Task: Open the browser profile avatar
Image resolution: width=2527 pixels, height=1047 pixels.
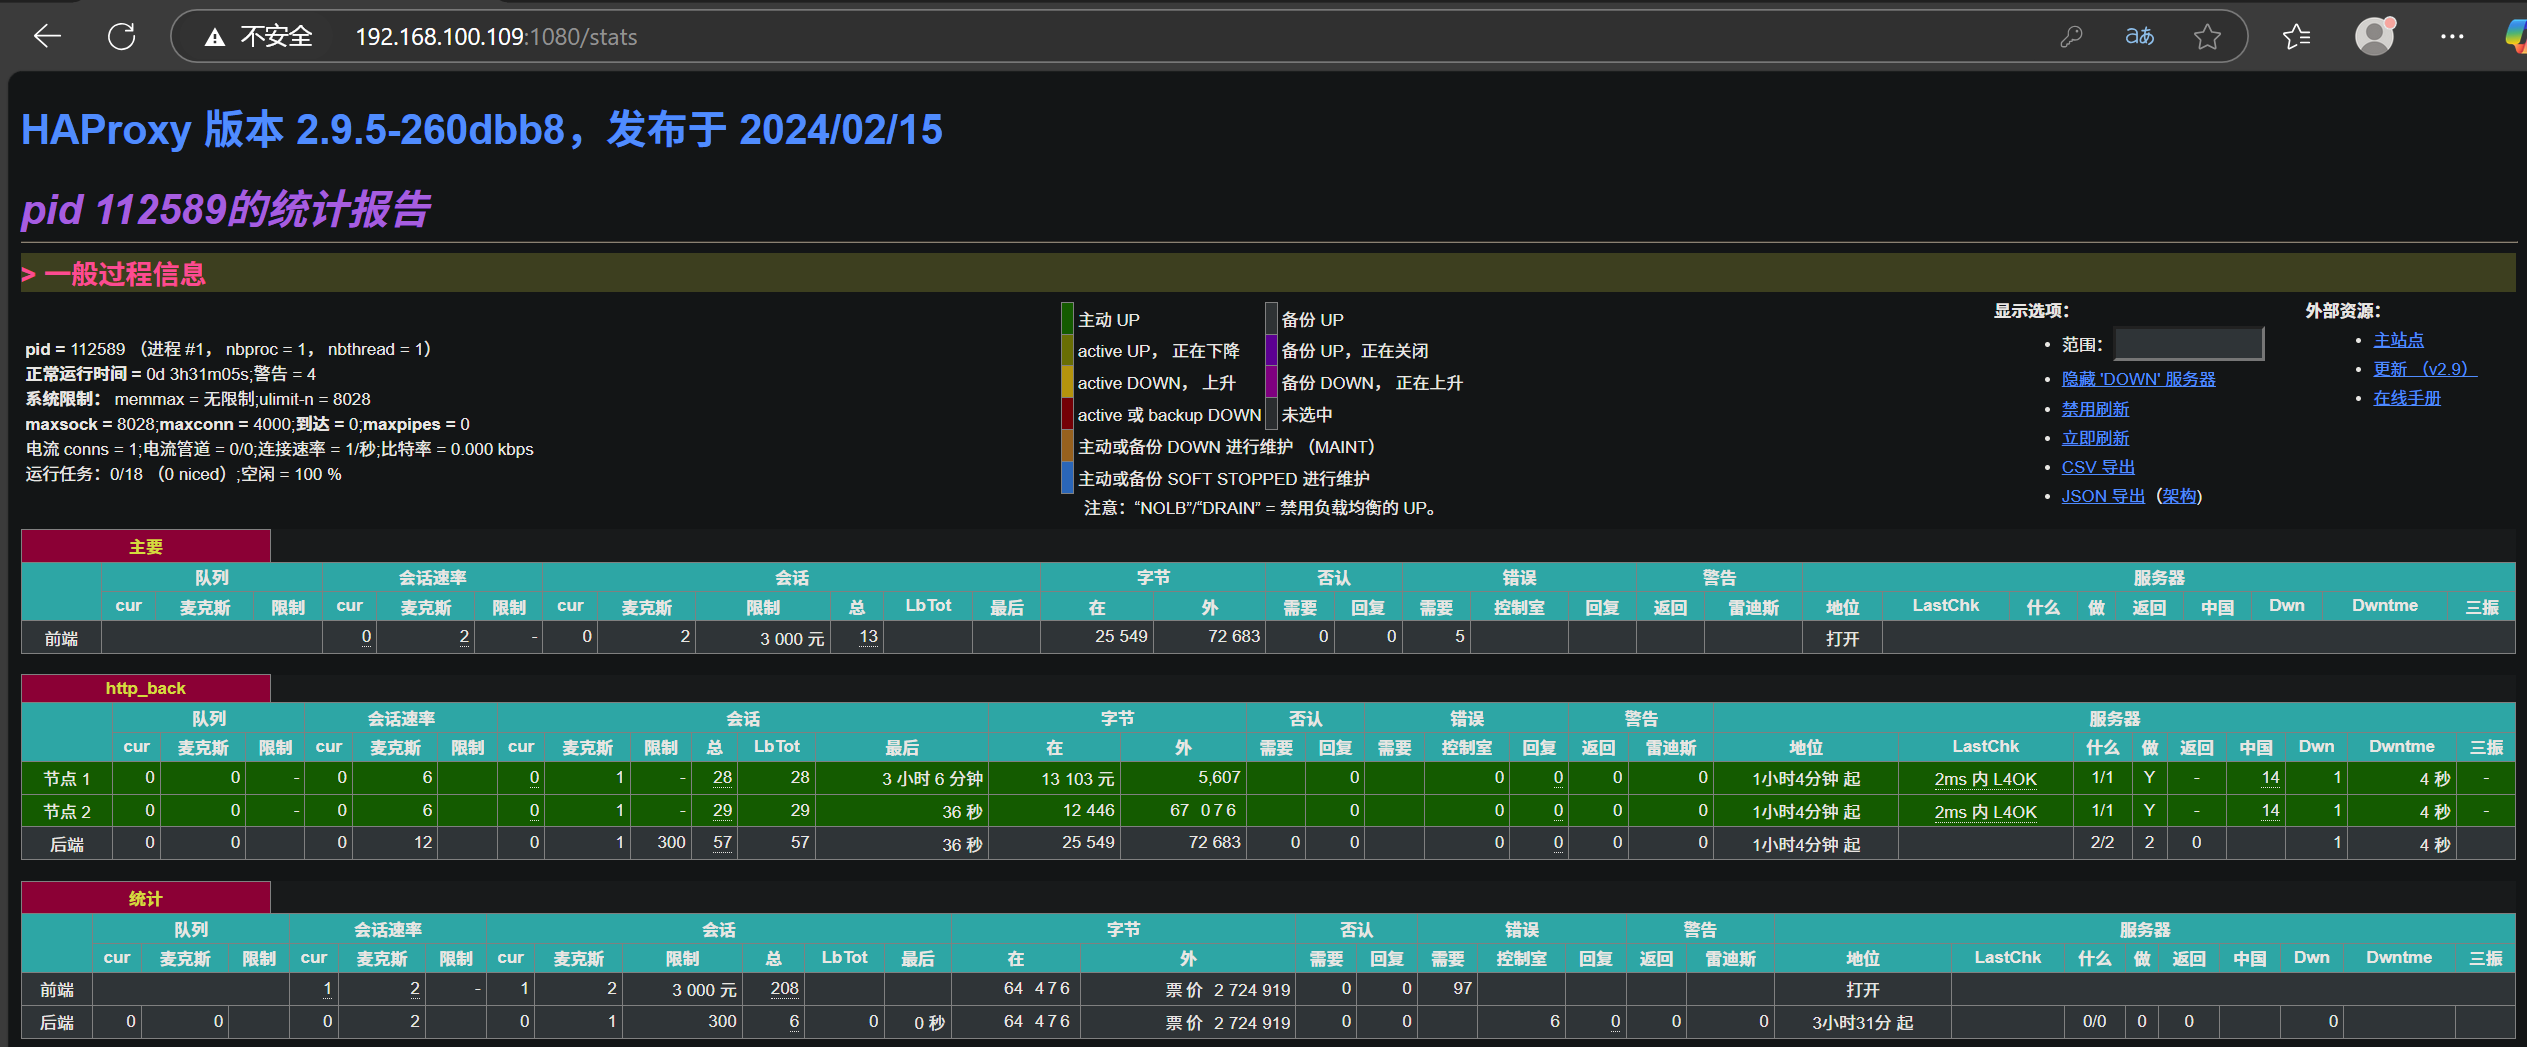Action: click(2375, 37)
